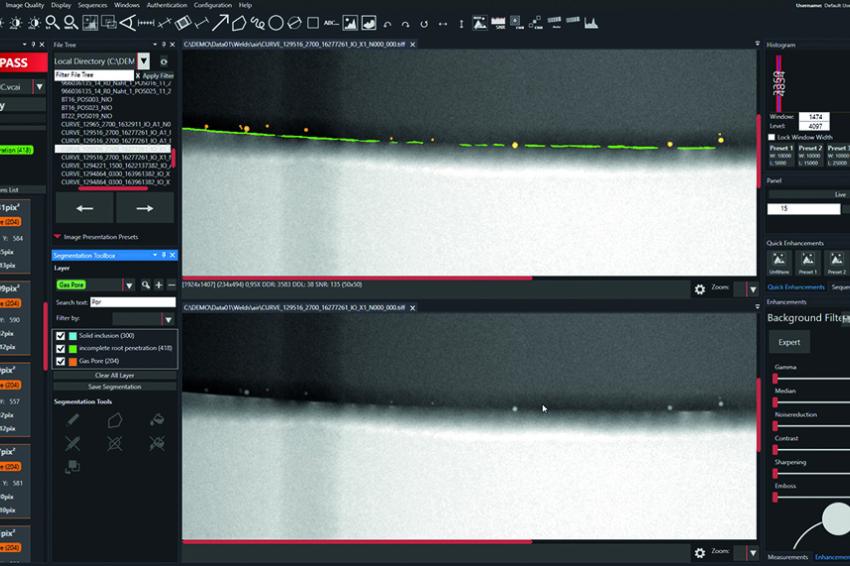
Task: Select the angle measurement tool
Action: tap(127, 23)
